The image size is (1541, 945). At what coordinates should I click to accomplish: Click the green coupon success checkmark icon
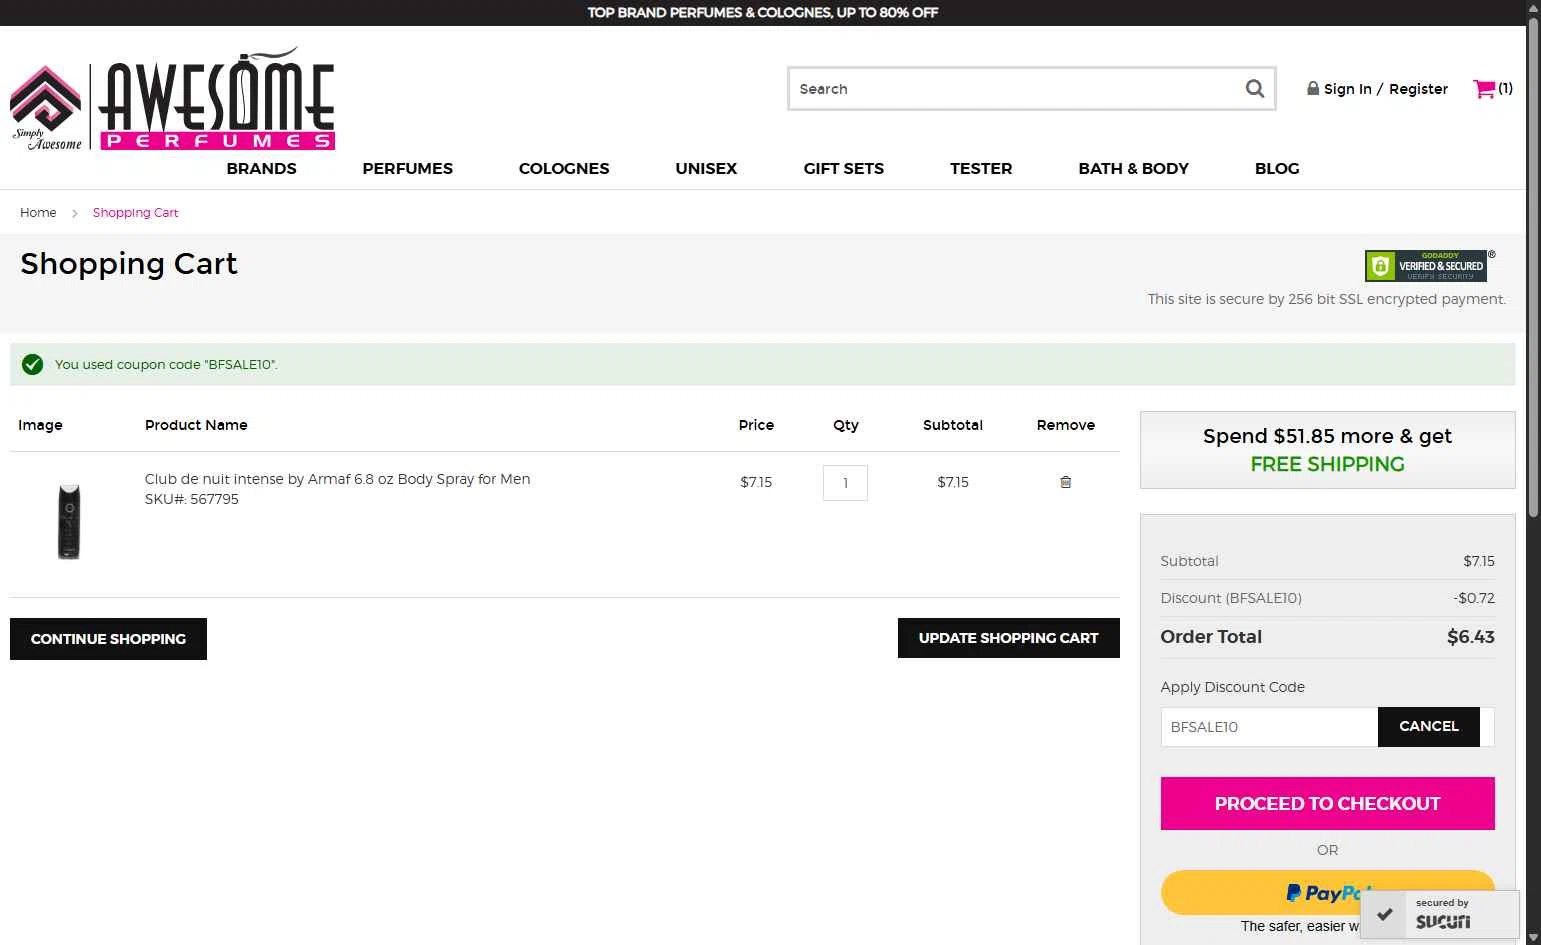pyautogui.click(x=32, y=364)
